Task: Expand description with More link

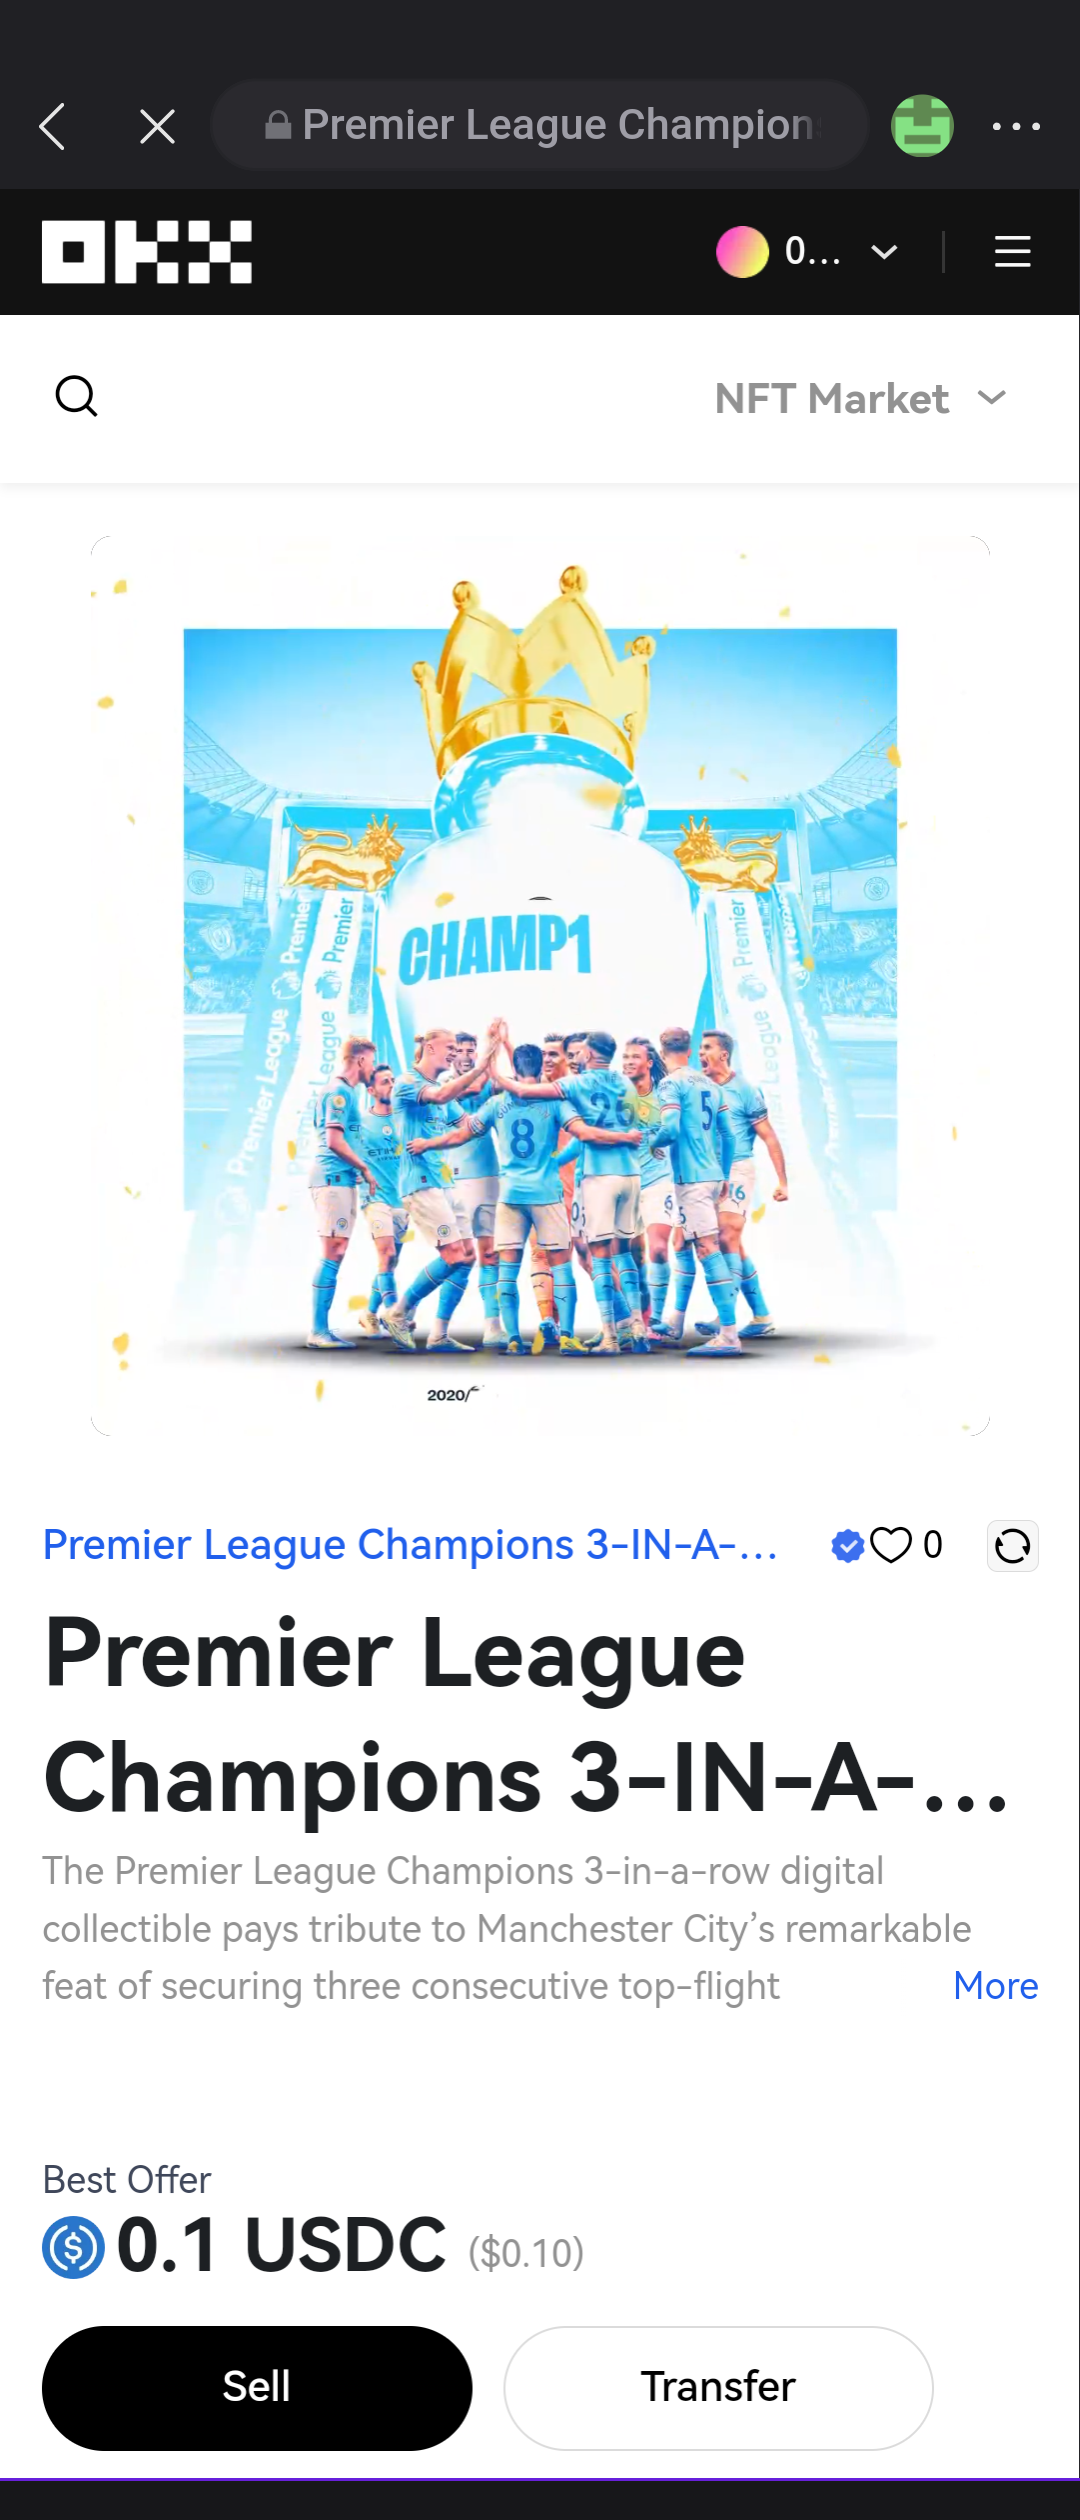Action: (x=996, y=1986)
